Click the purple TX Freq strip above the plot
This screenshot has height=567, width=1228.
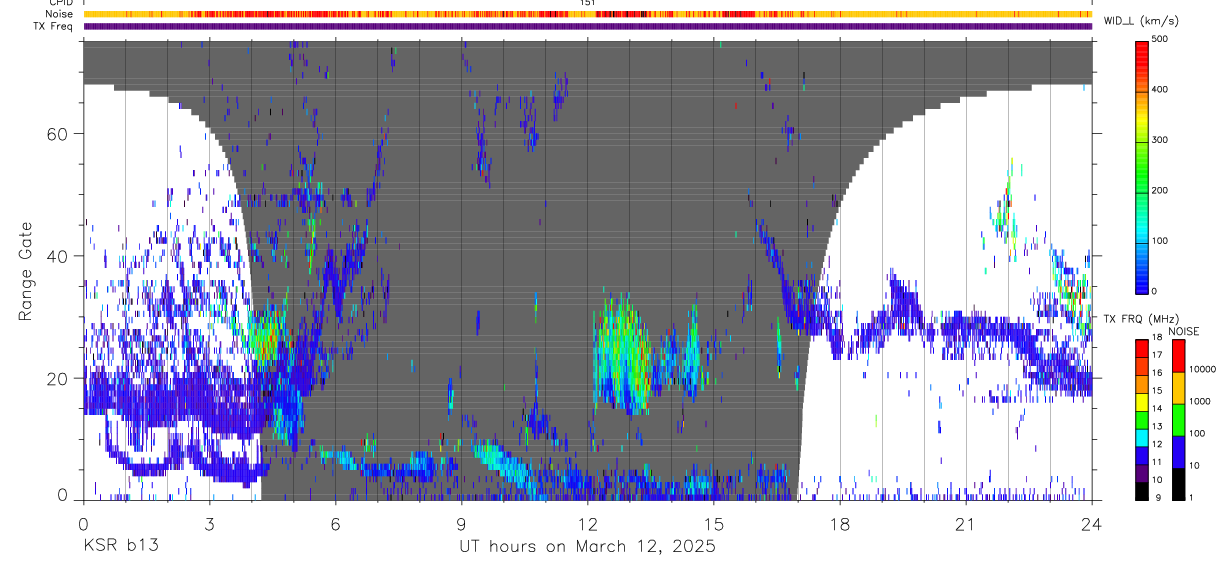click(587, 26)
